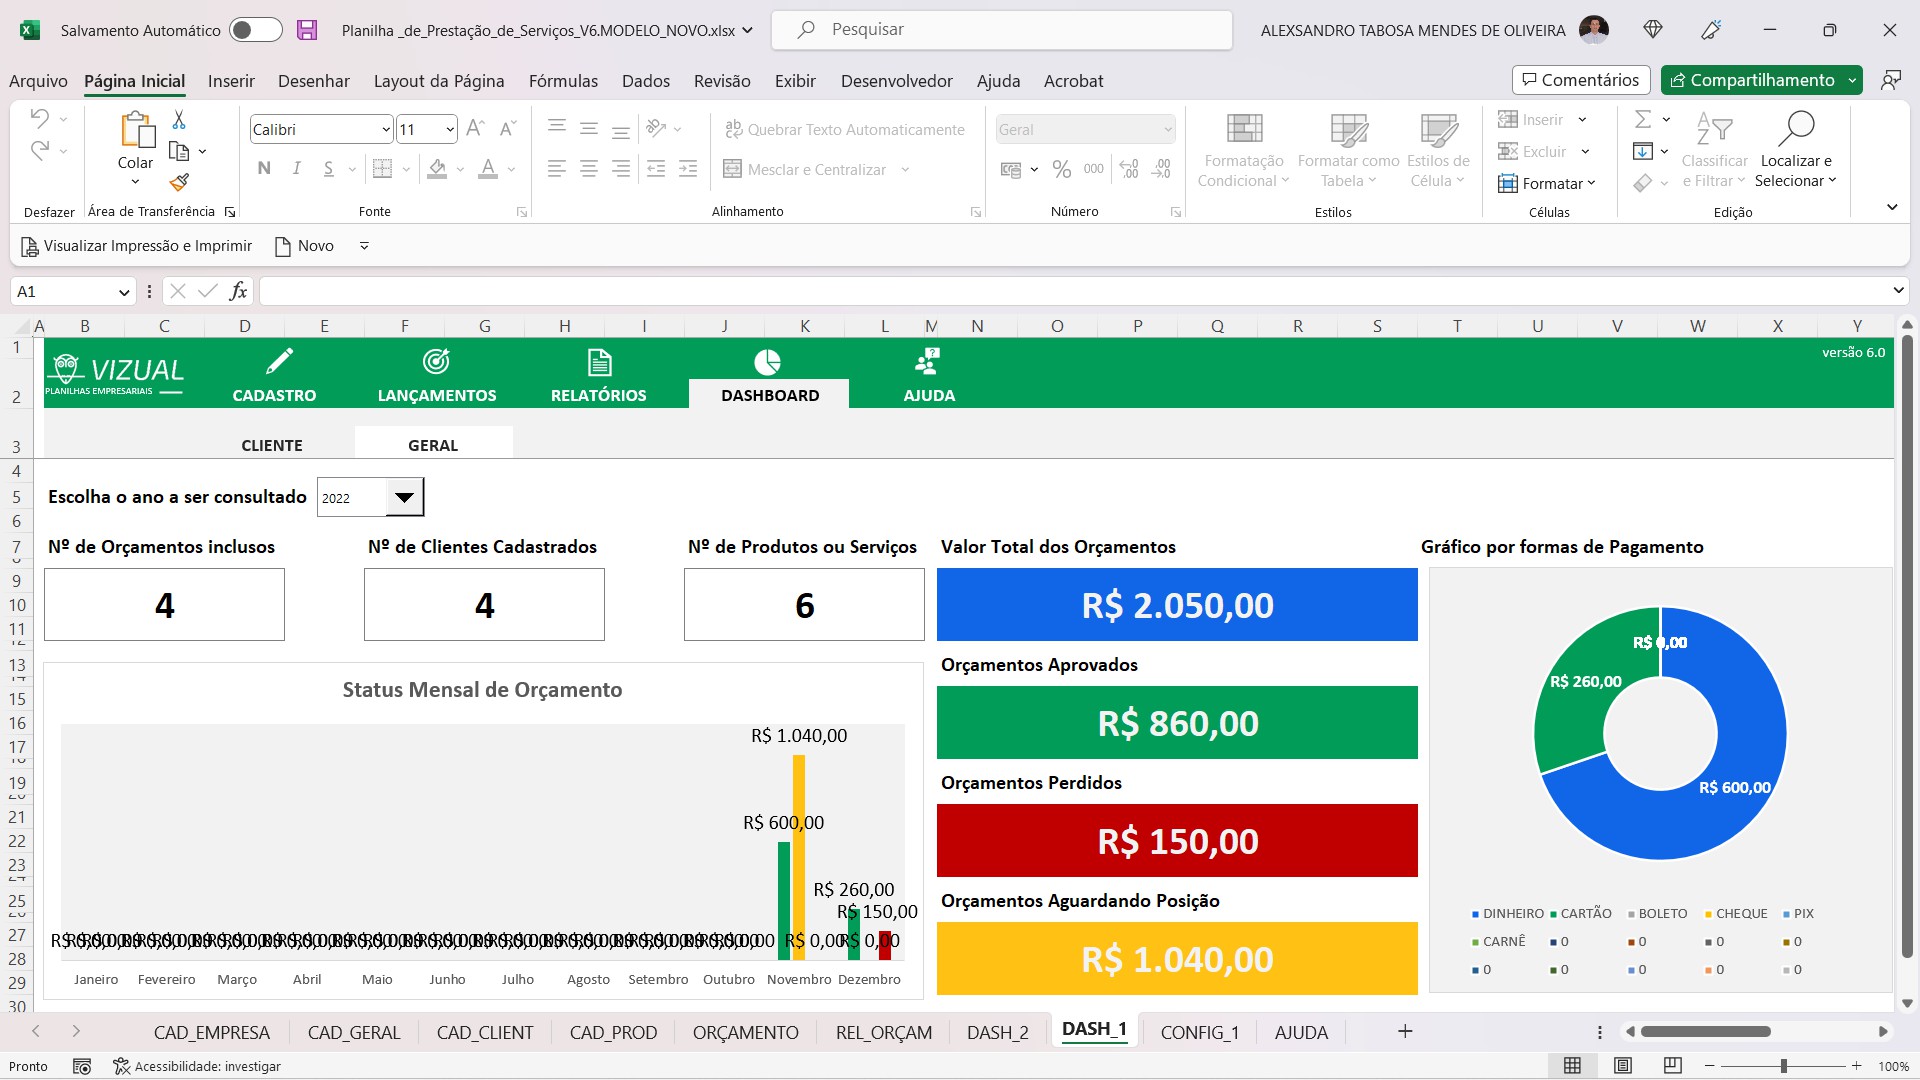This screenshot has width=1920, height=1080.
Task: Toggle Quebrar Texto Automaticamente
Action: [x=845, y=129]
